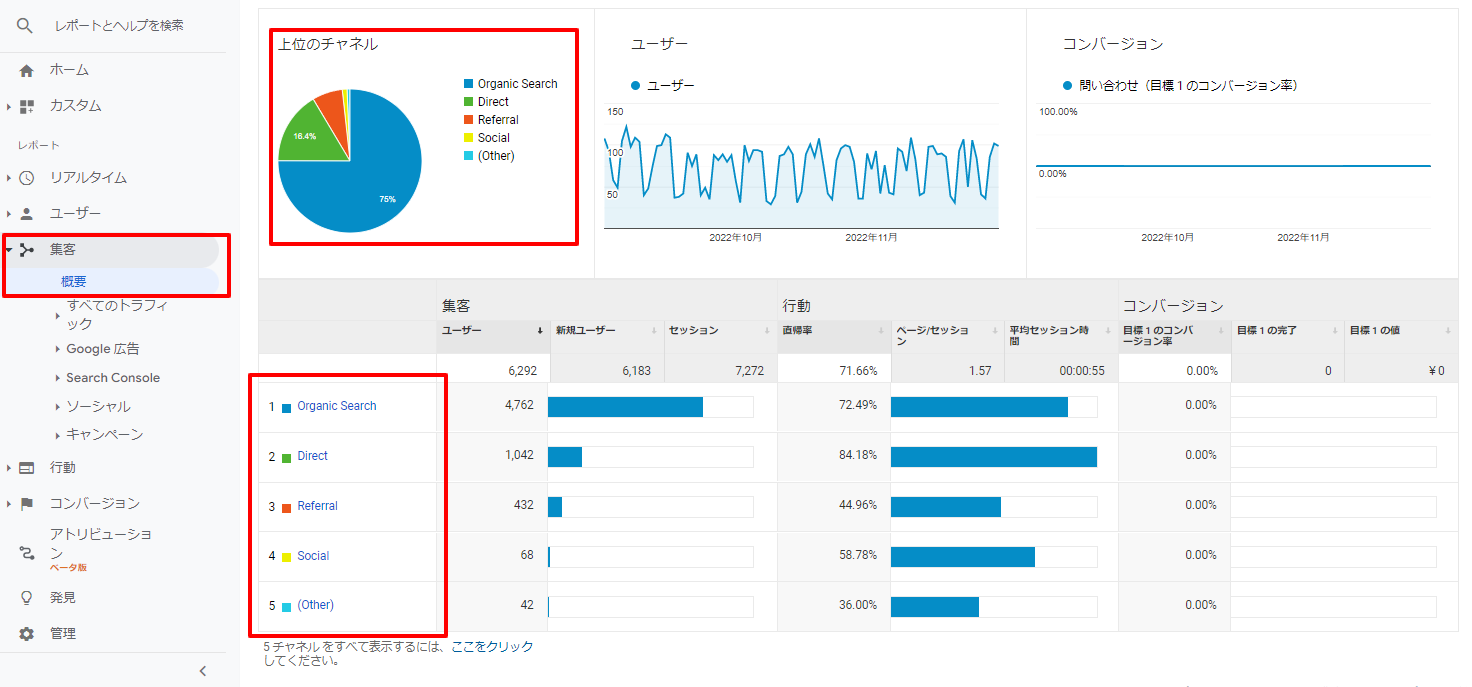Click the sort arrow on セッション column
Screen dimensions: 1472x687
coord(766,331)
